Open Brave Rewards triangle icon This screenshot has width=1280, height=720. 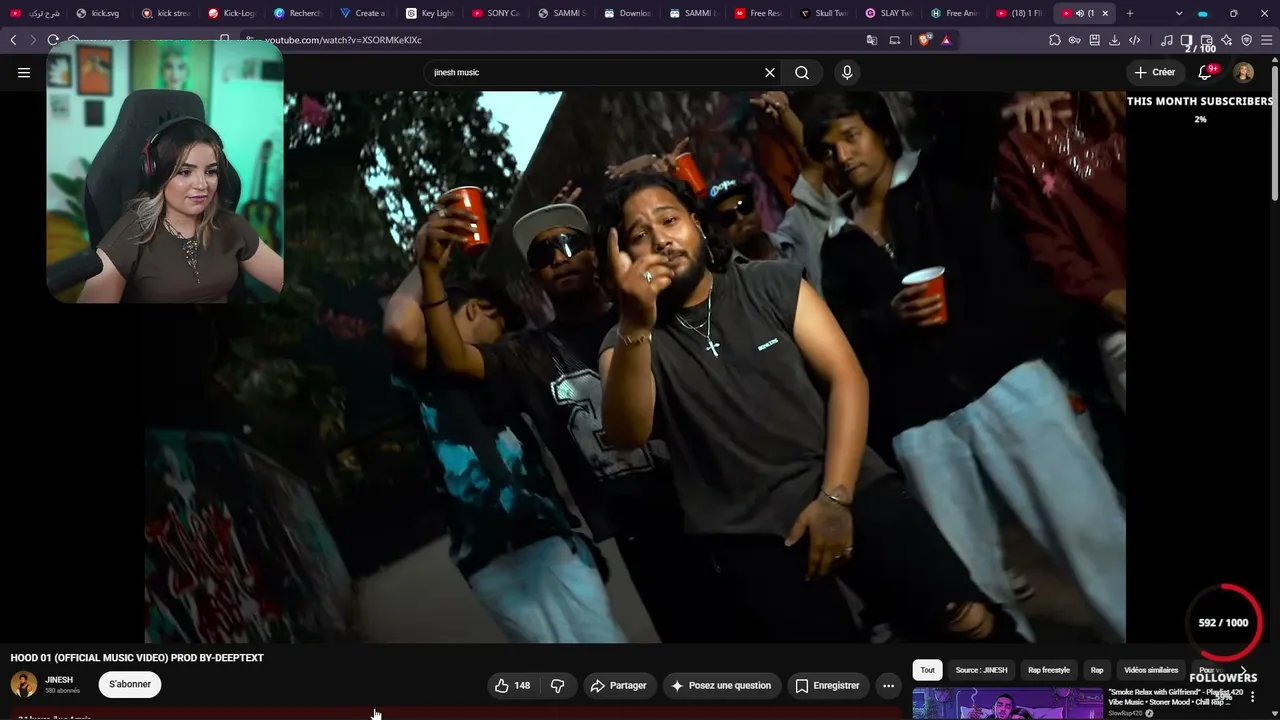(946, 40)
